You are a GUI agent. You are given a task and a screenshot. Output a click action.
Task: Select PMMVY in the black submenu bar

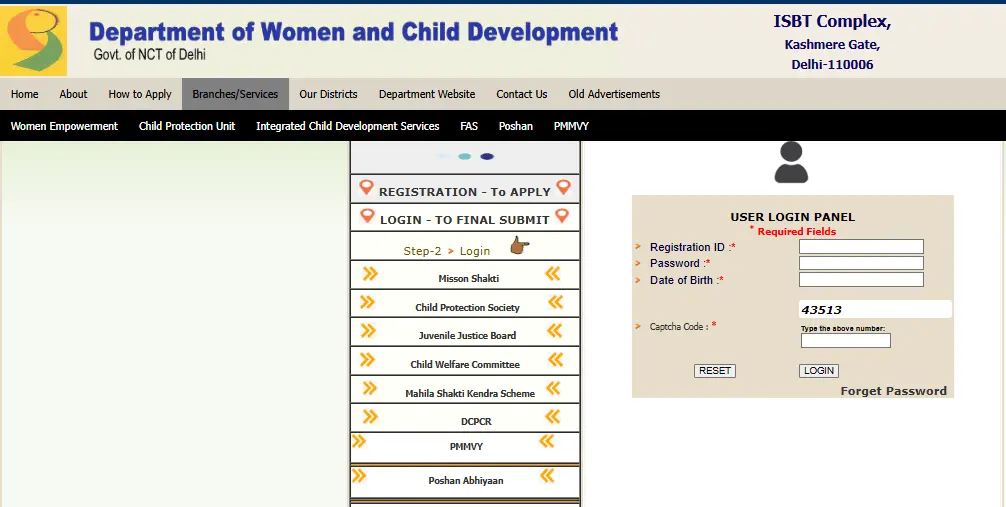click(x=571, y=126)
